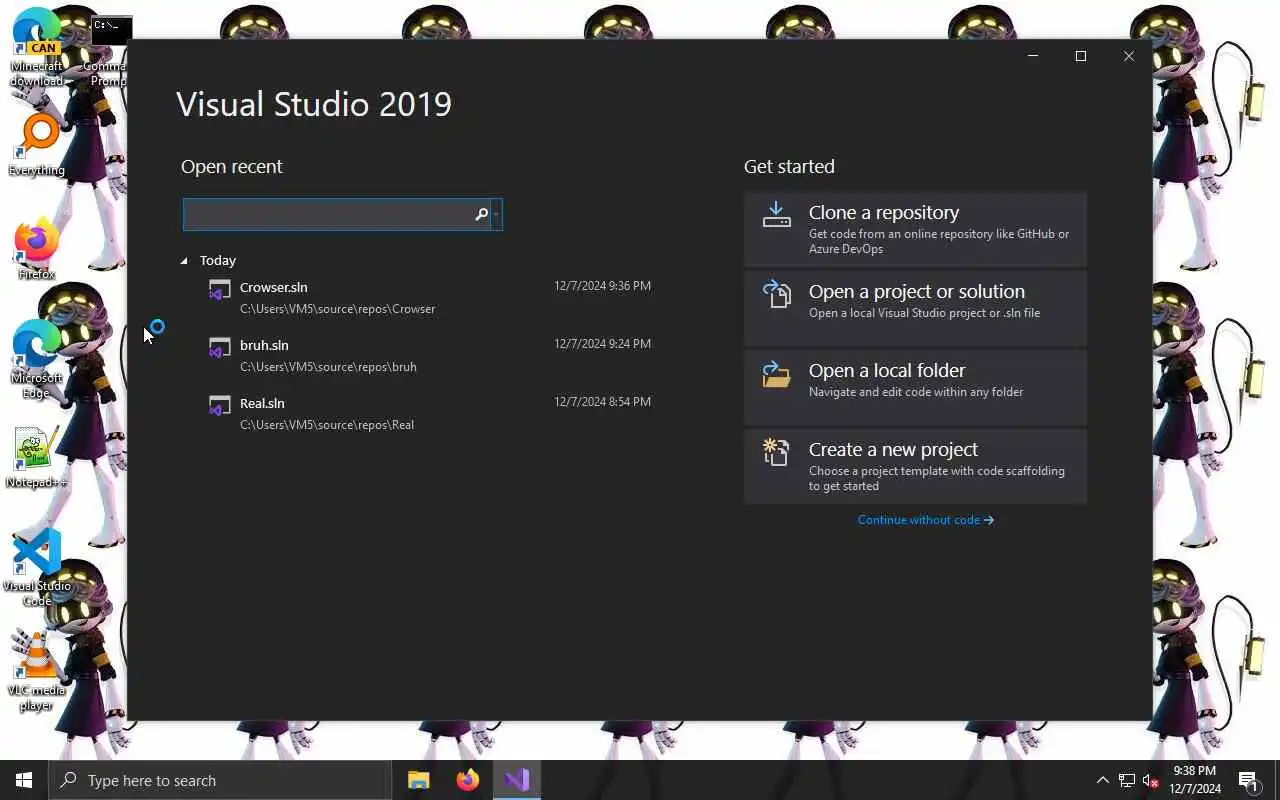Image resolution: width=1280 pixels, height=800 pixels.
Task: Click path C:\Users\VM5\source\repos\Crowser
Action: tap(337, 309)
